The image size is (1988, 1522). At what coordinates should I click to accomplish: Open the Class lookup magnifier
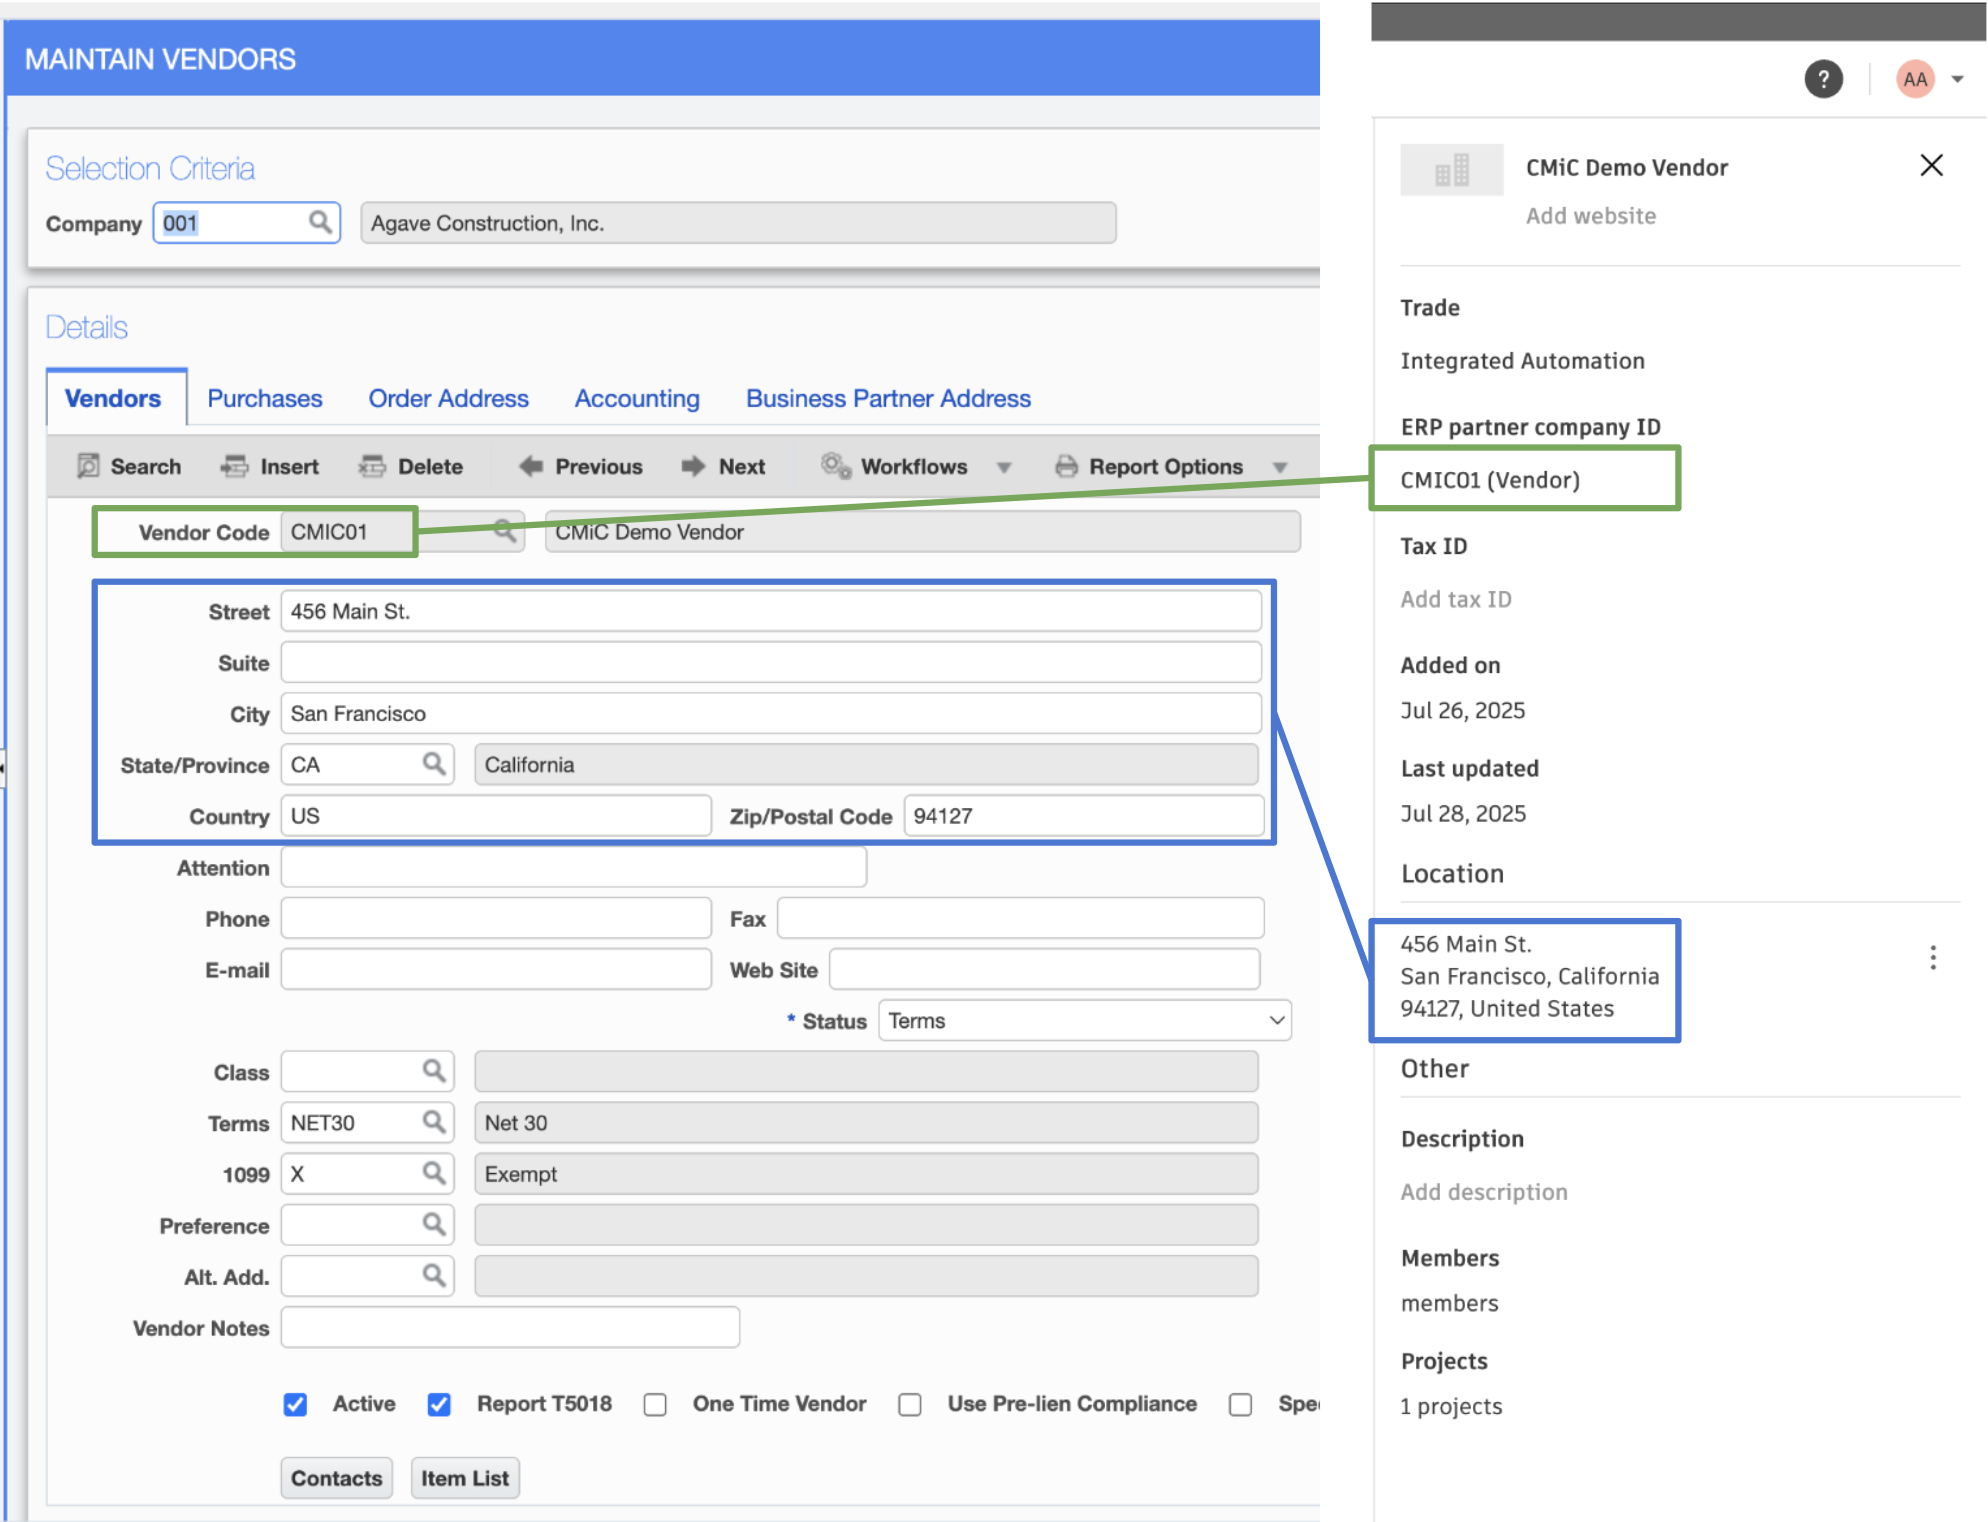[433, 1071]
